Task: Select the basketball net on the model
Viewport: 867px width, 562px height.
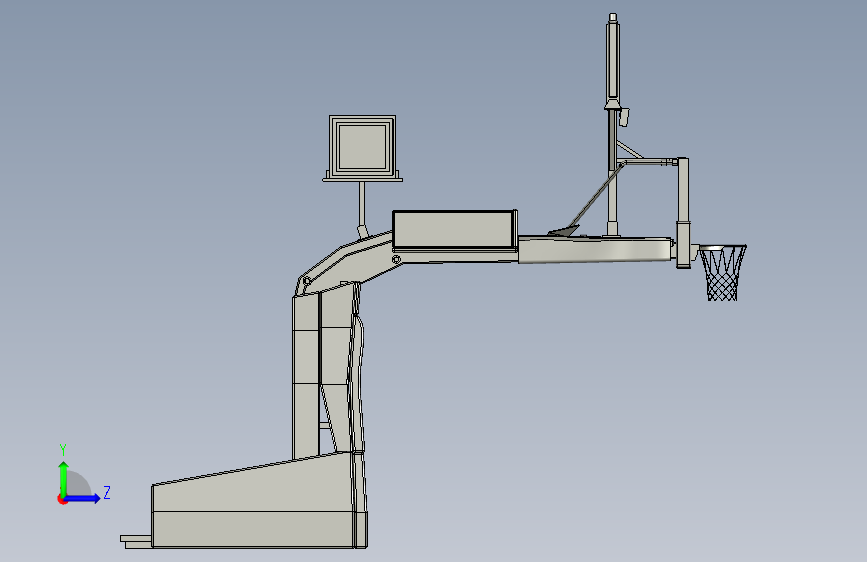Action: 723,274
